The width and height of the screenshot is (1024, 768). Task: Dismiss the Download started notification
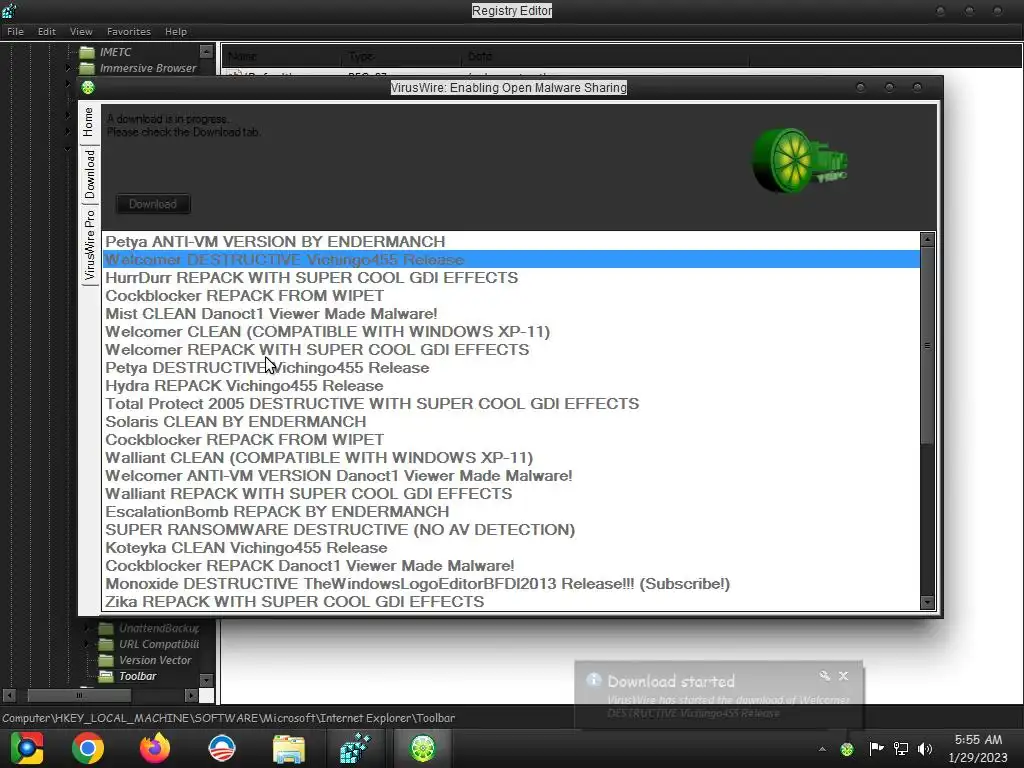point(844,676)
